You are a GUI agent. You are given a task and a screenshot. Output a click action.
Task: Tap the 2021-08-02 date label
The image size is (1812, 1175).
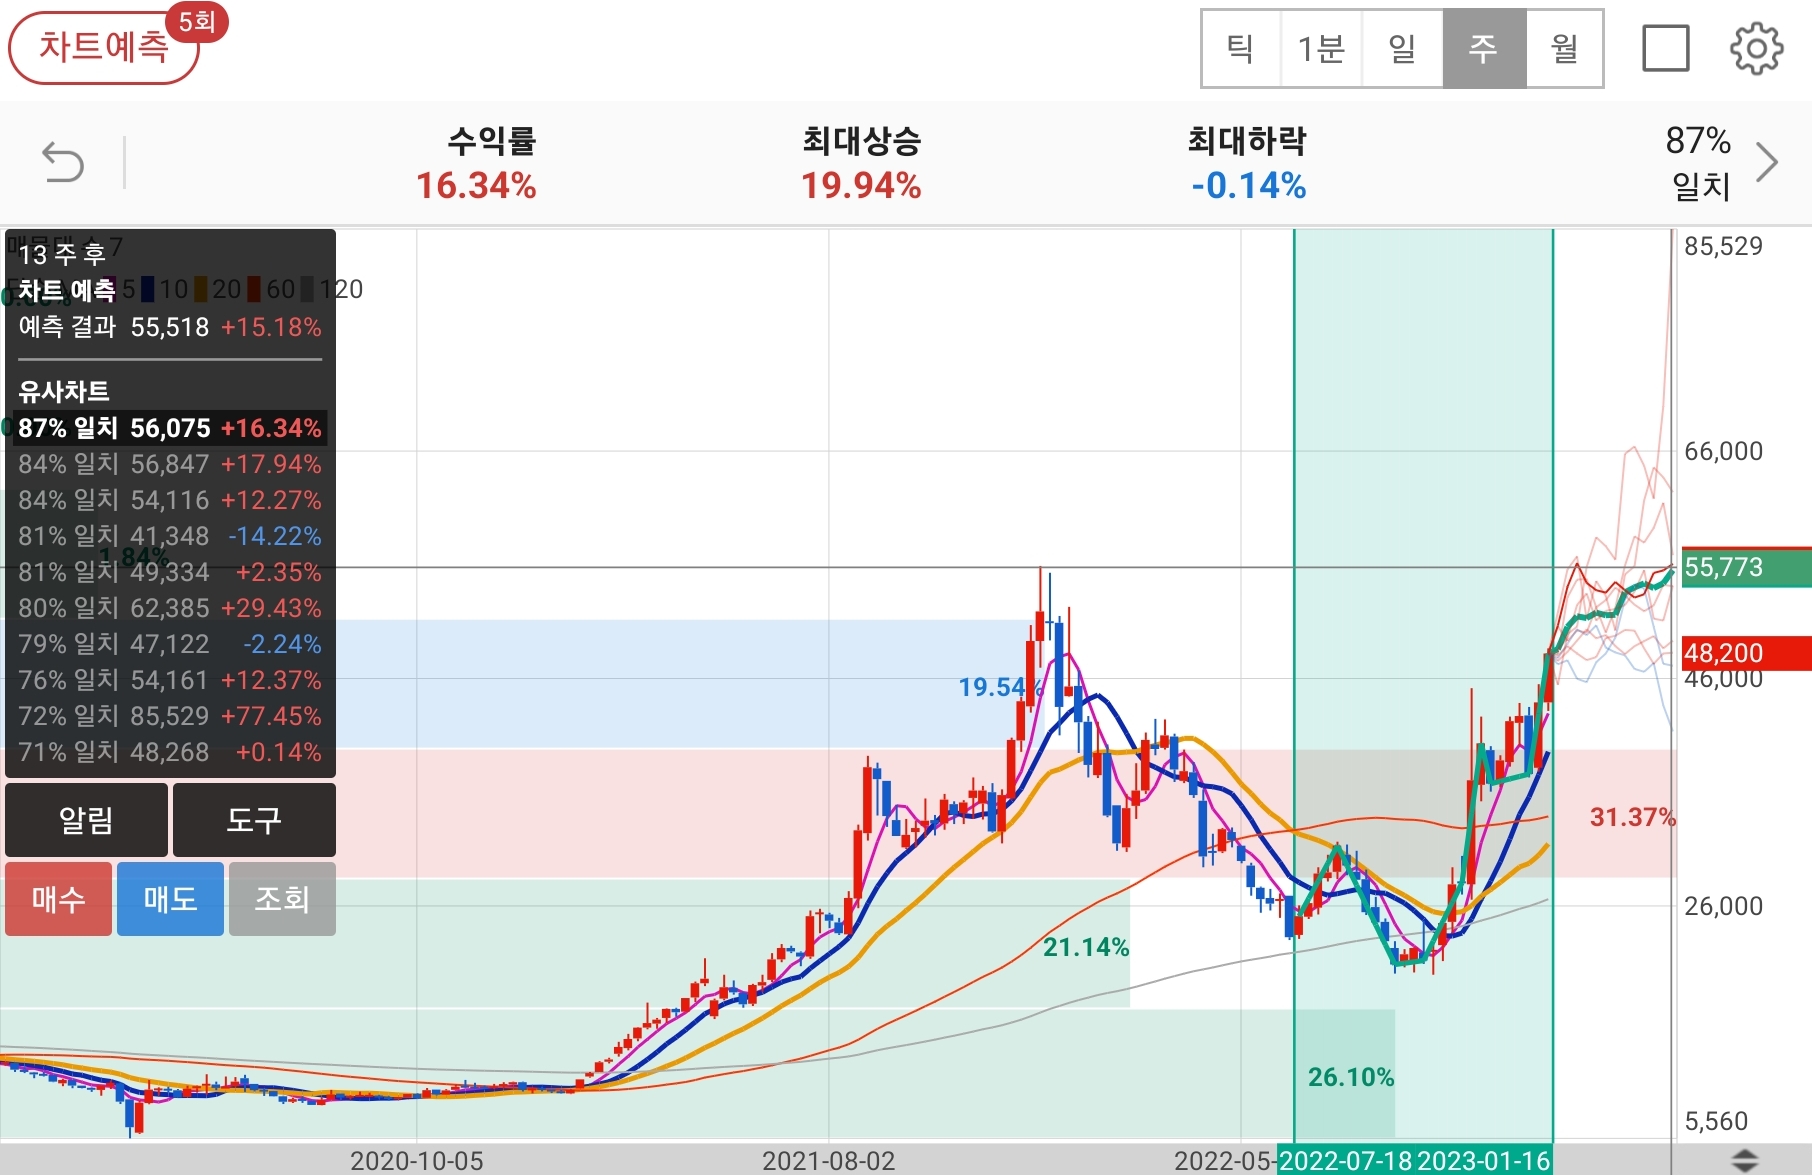(828, 1161)
